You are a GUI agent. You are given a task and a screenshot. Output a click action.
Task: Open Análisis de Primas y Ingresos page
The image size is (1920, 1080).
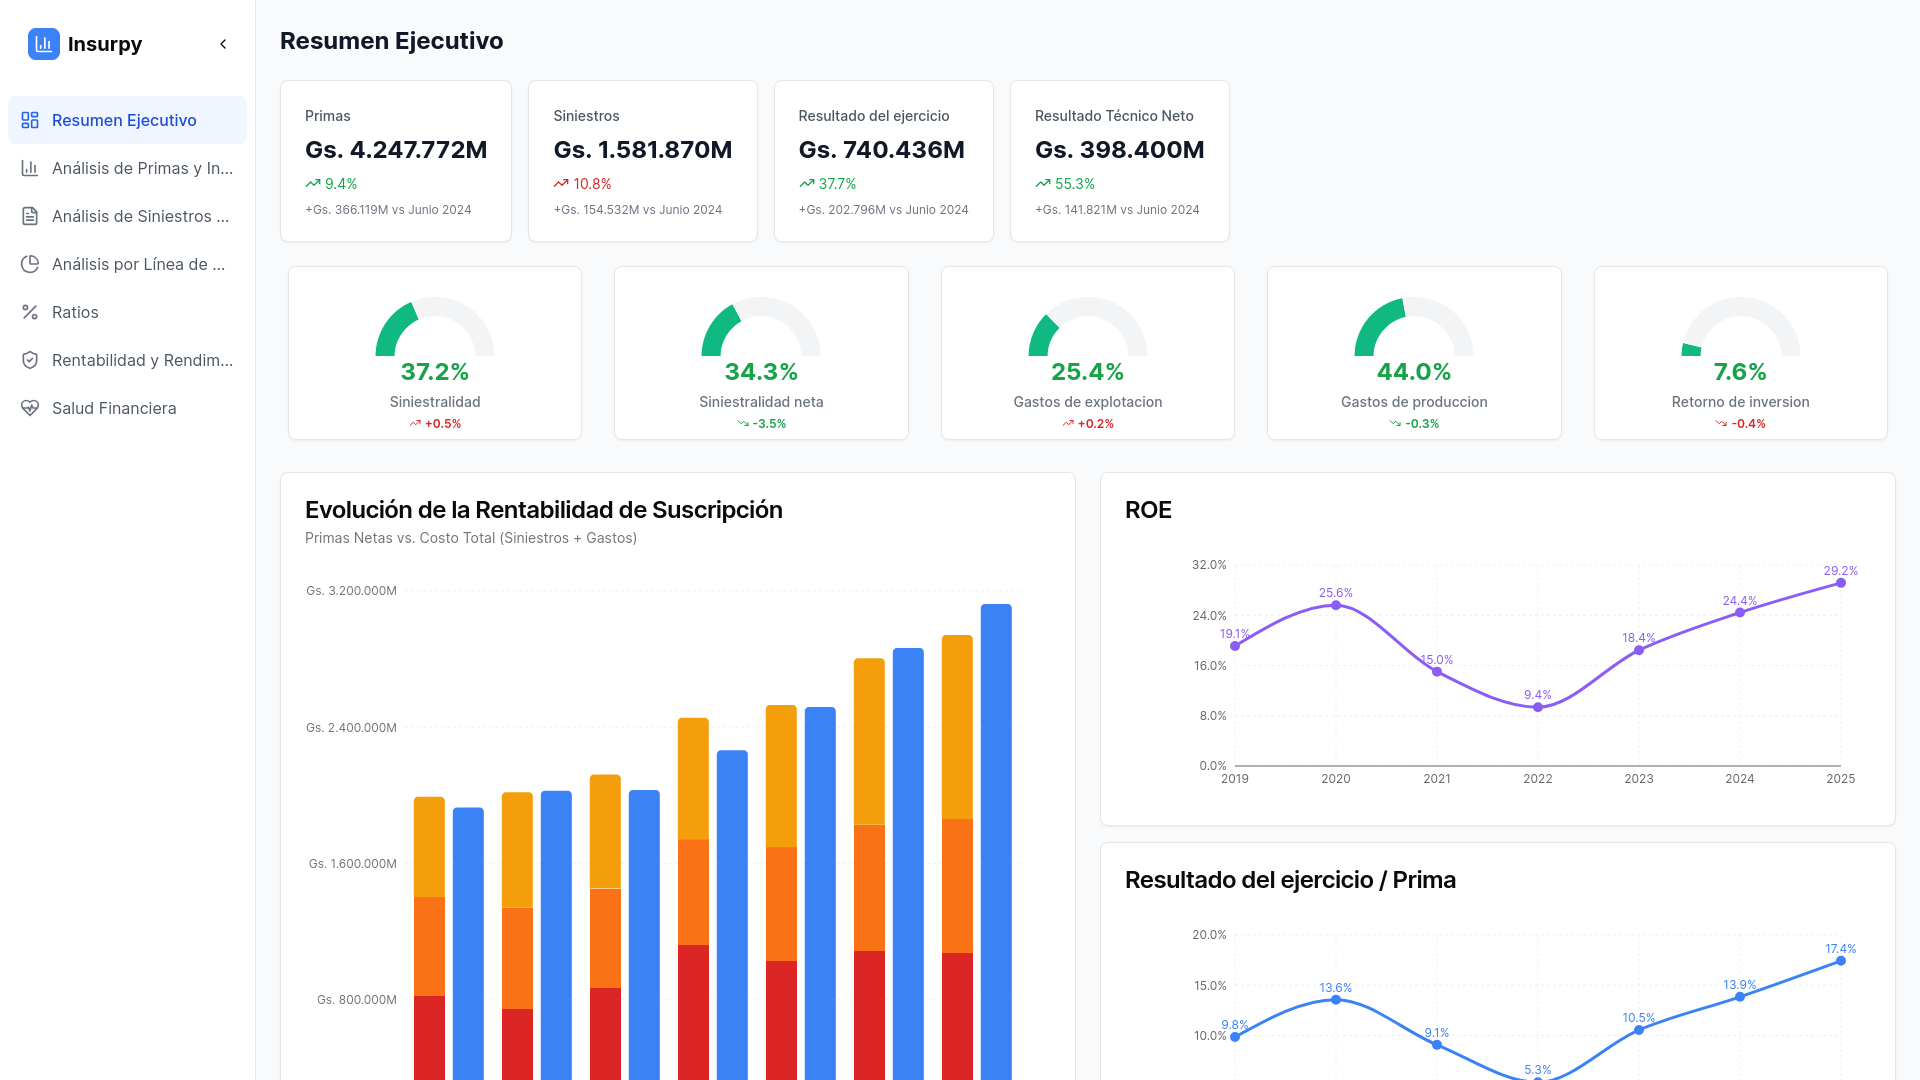(x=127, y=168)
